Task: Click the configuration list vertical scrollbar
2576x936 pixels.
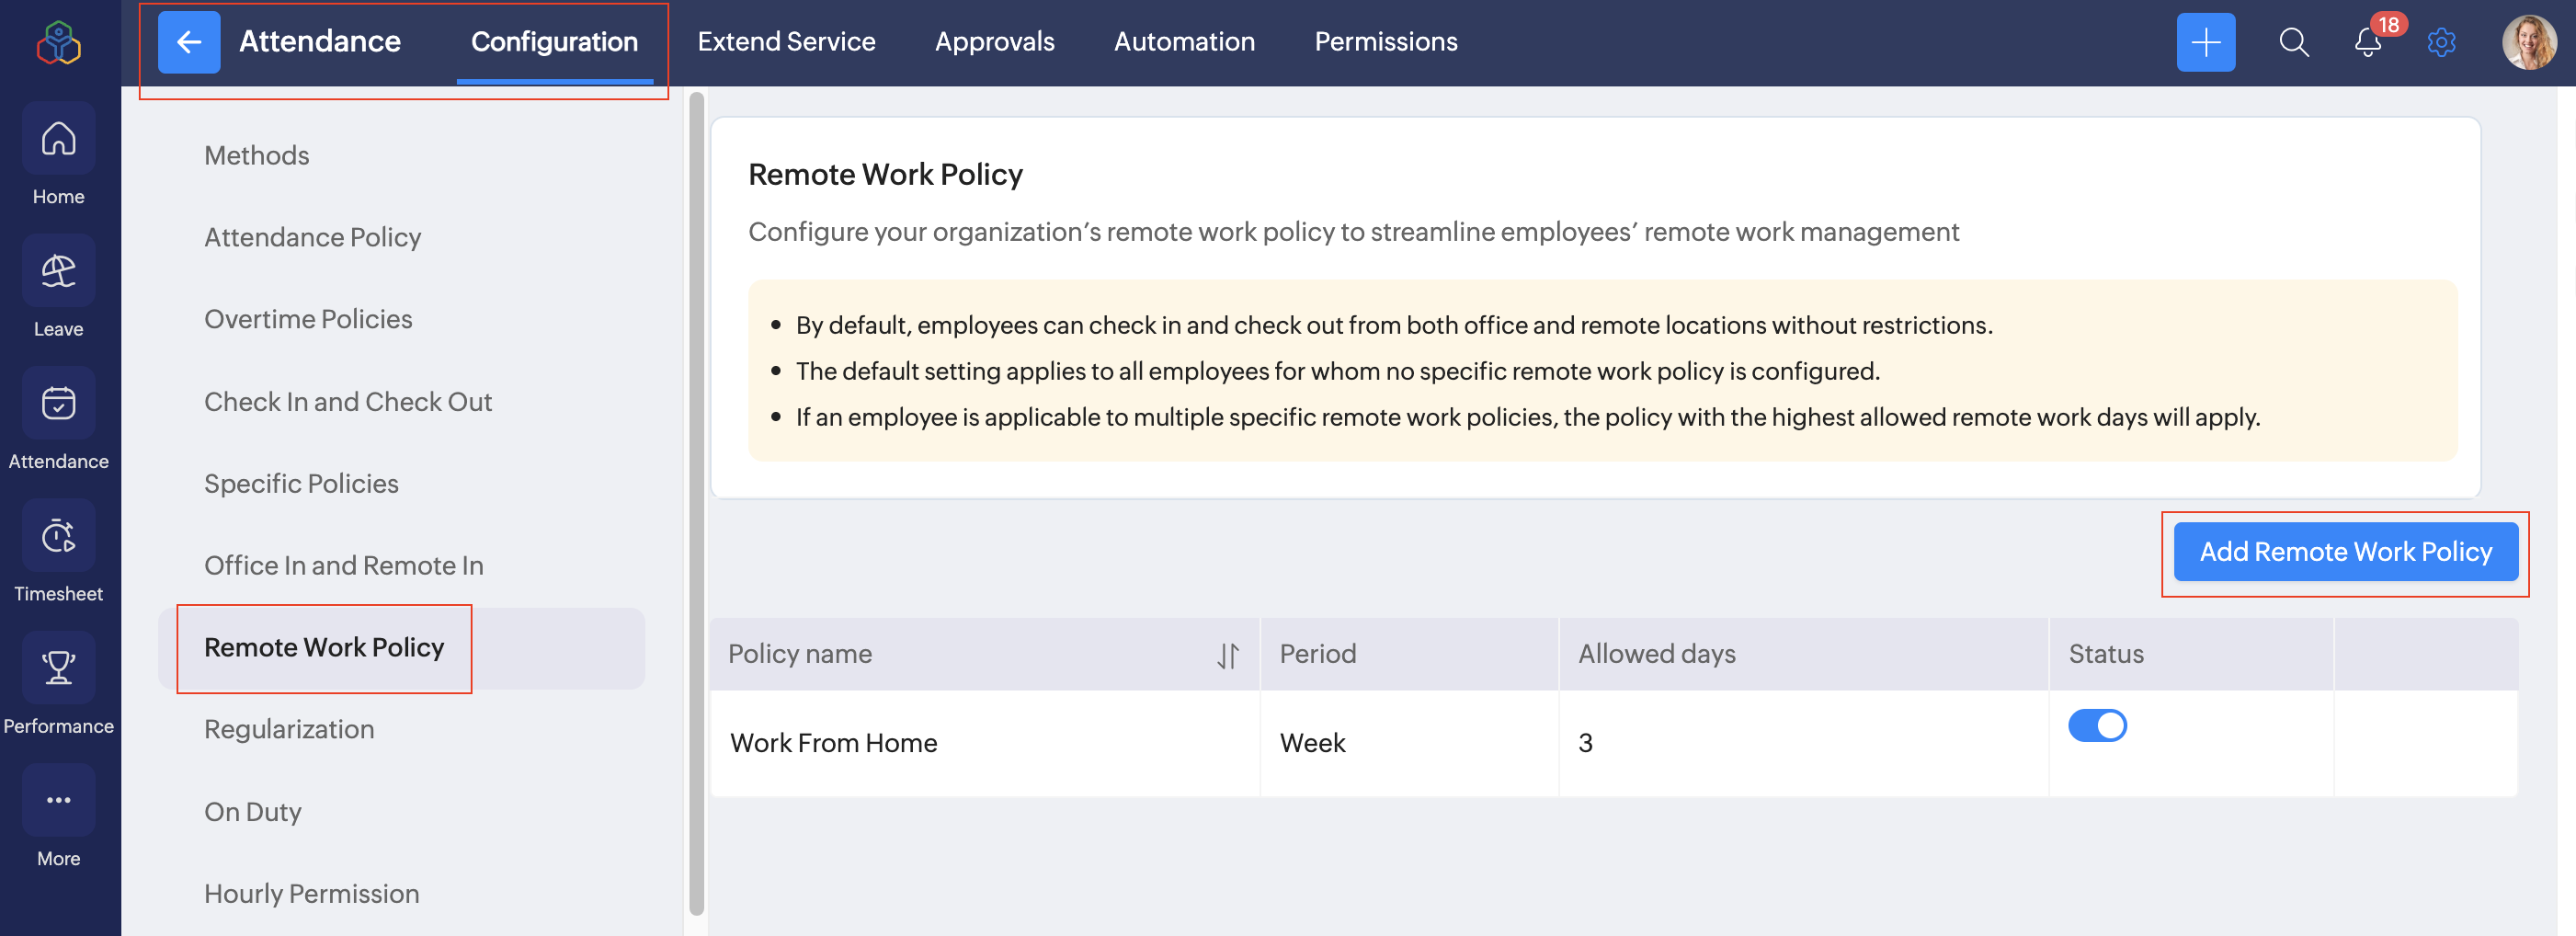Action: (x=696, y=500)
